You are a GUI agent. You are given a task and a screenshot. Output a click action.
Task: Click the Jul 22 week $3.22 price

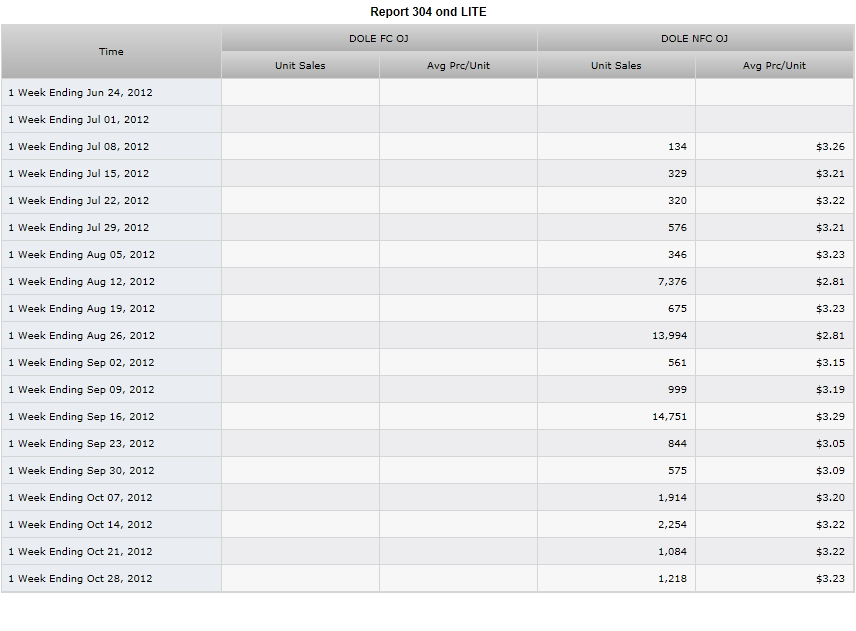pyautogui.click(x=830, y=200)
